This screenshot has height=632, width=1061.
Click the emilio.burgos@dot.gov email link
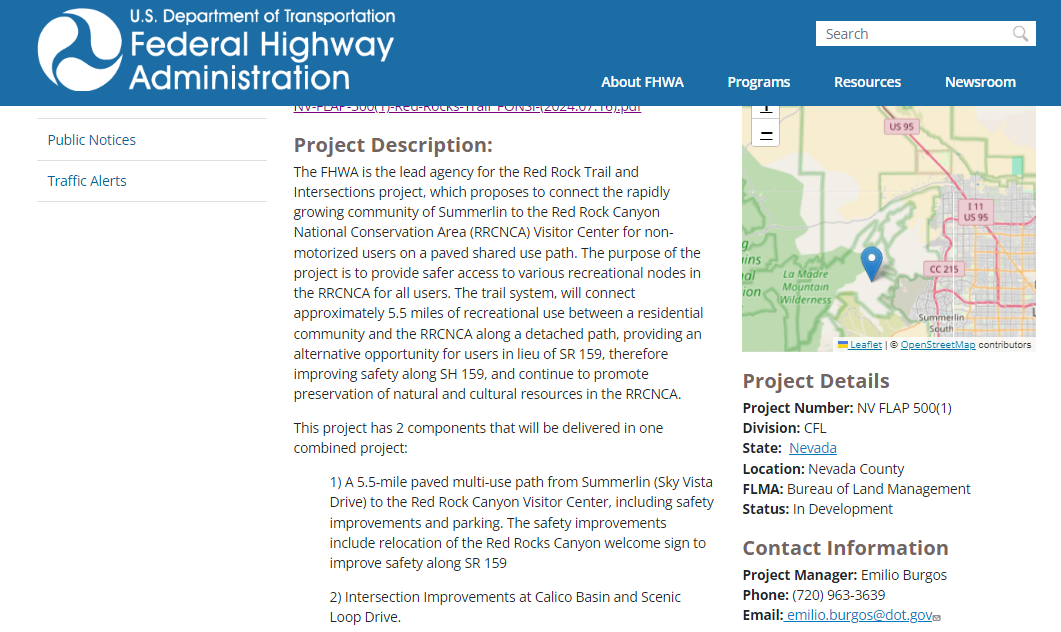point(859,615)
